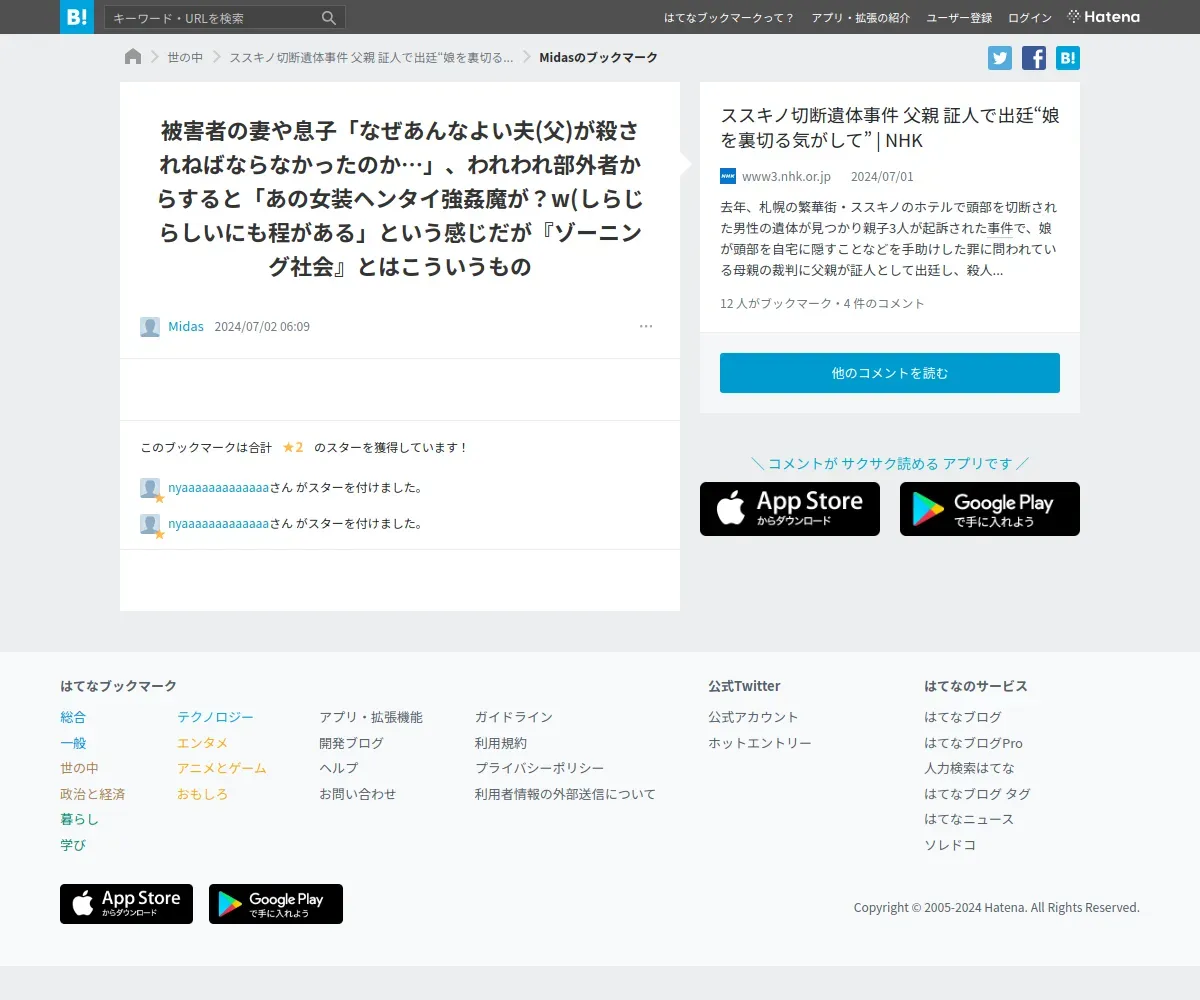Open おもしろ category in footer
This screenshot has width=1200, height=1000.
point(202,794)
